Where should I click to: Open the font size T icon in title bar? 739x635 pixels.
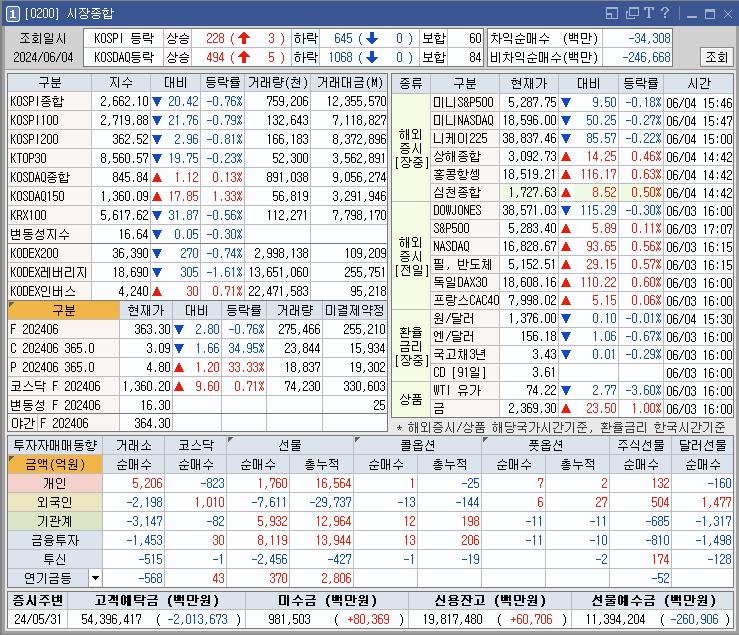pyautogui.click(x=649, y=13)
